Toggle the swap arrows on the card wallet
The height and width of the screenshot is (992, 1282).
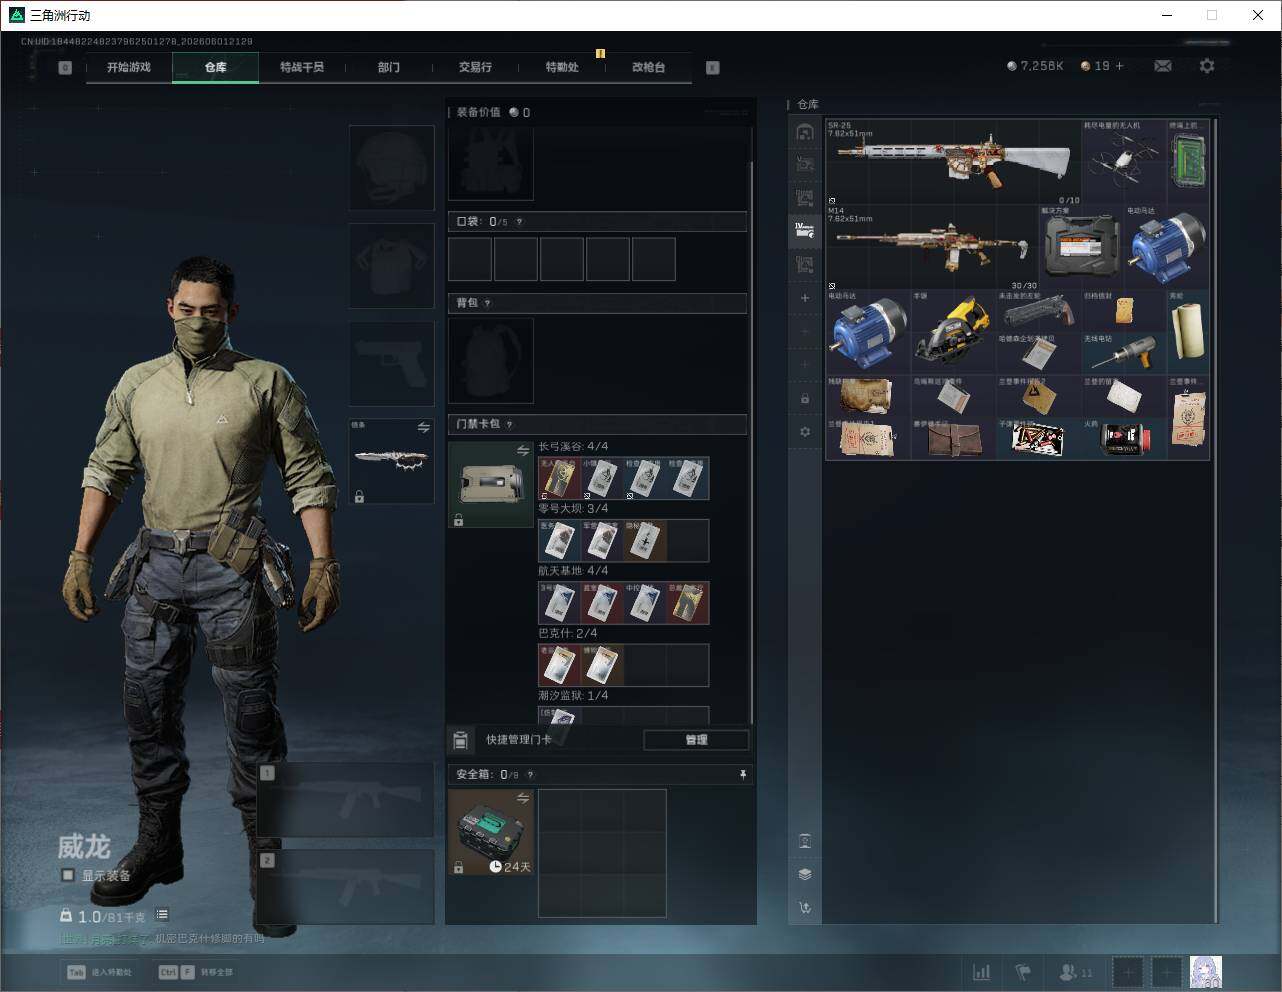523,451
